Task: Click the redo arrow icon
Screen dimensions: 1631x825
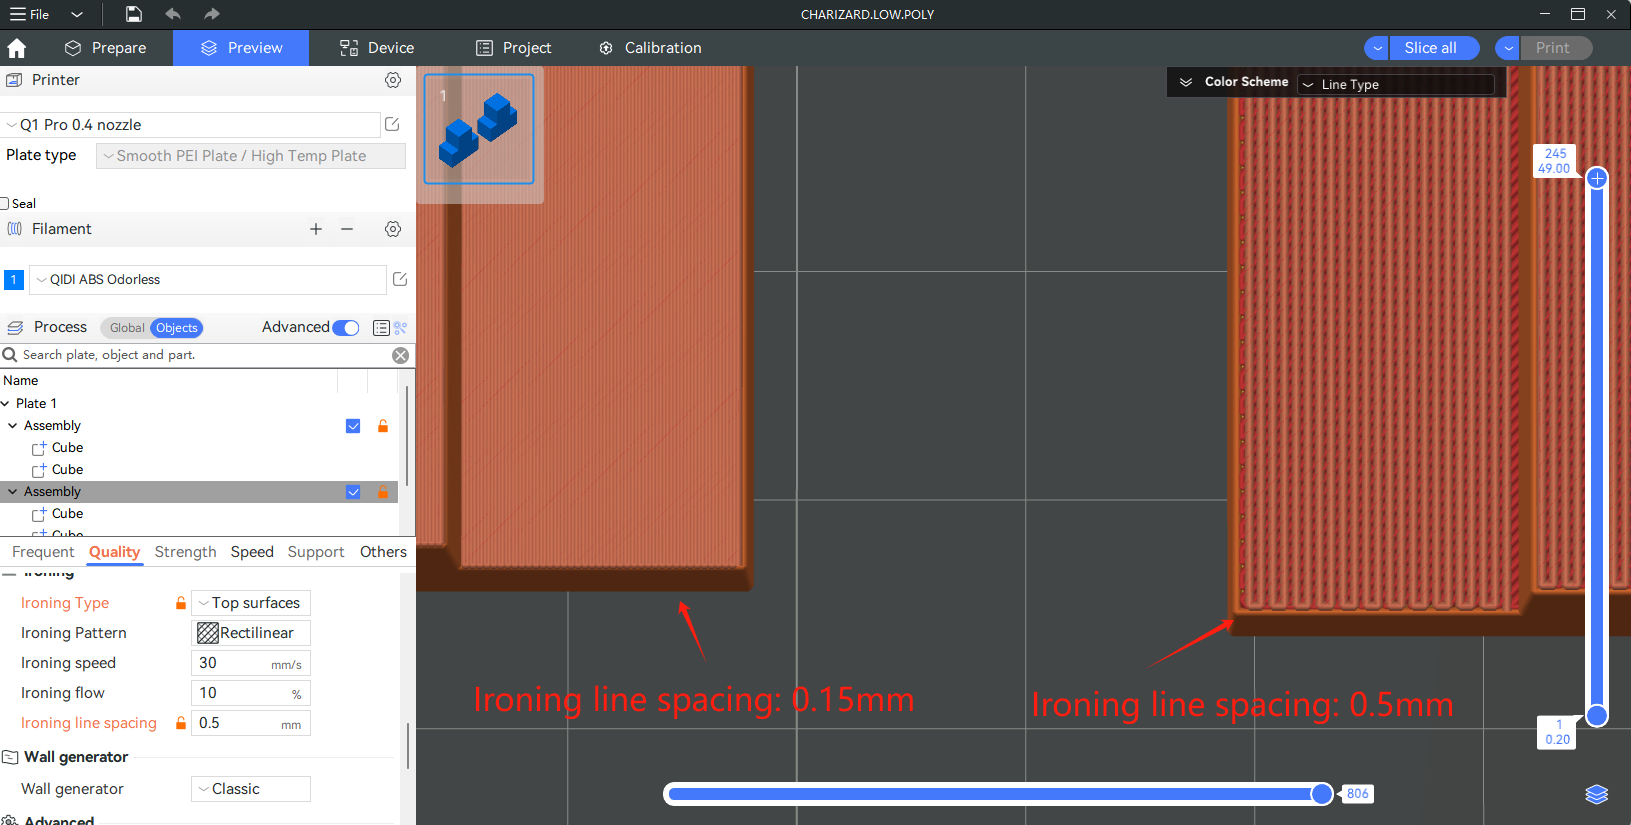Action: pos(211,14)
